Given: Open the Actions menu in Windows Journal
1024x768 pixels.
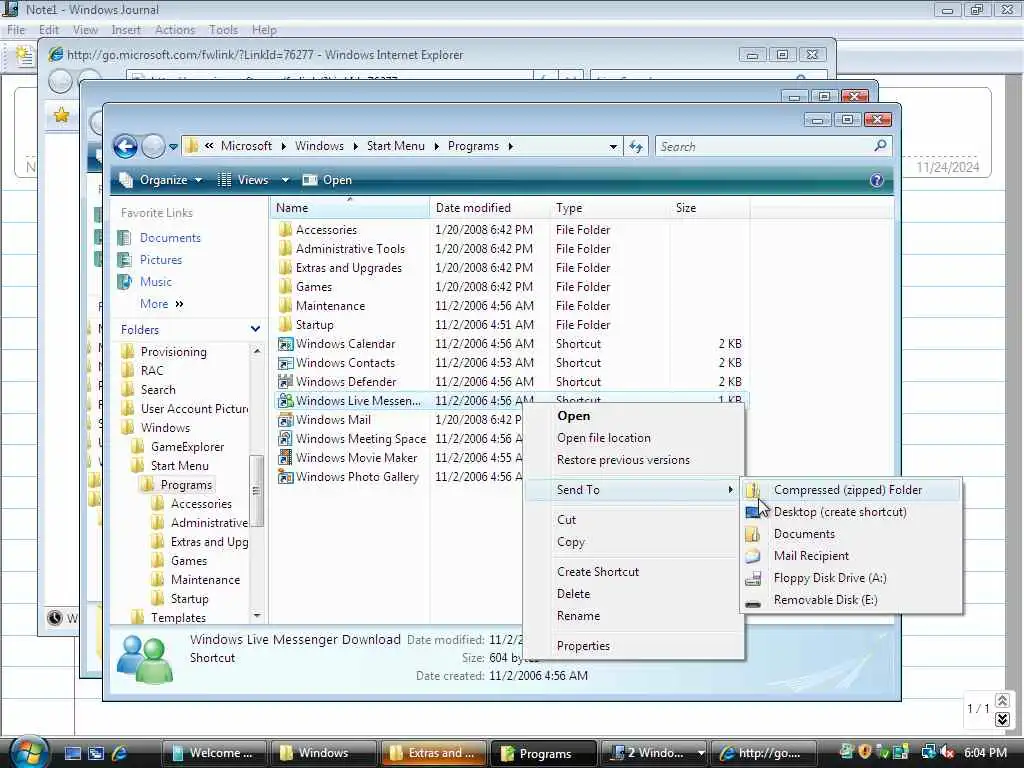Looking at the screenshot, I should [x=174, y=30].
